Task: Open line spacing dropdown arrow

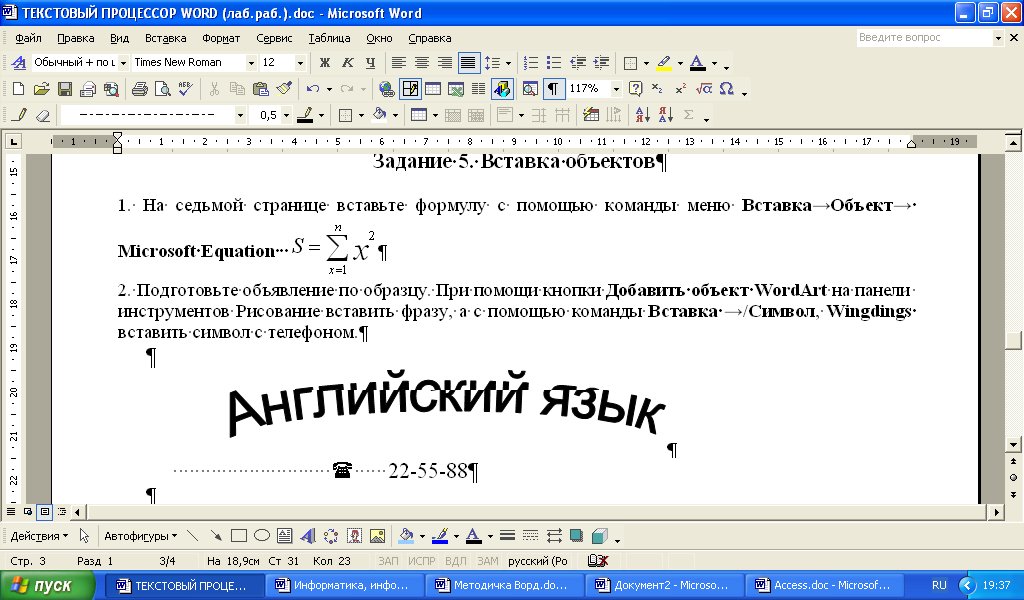Action: tap(508, 63)
